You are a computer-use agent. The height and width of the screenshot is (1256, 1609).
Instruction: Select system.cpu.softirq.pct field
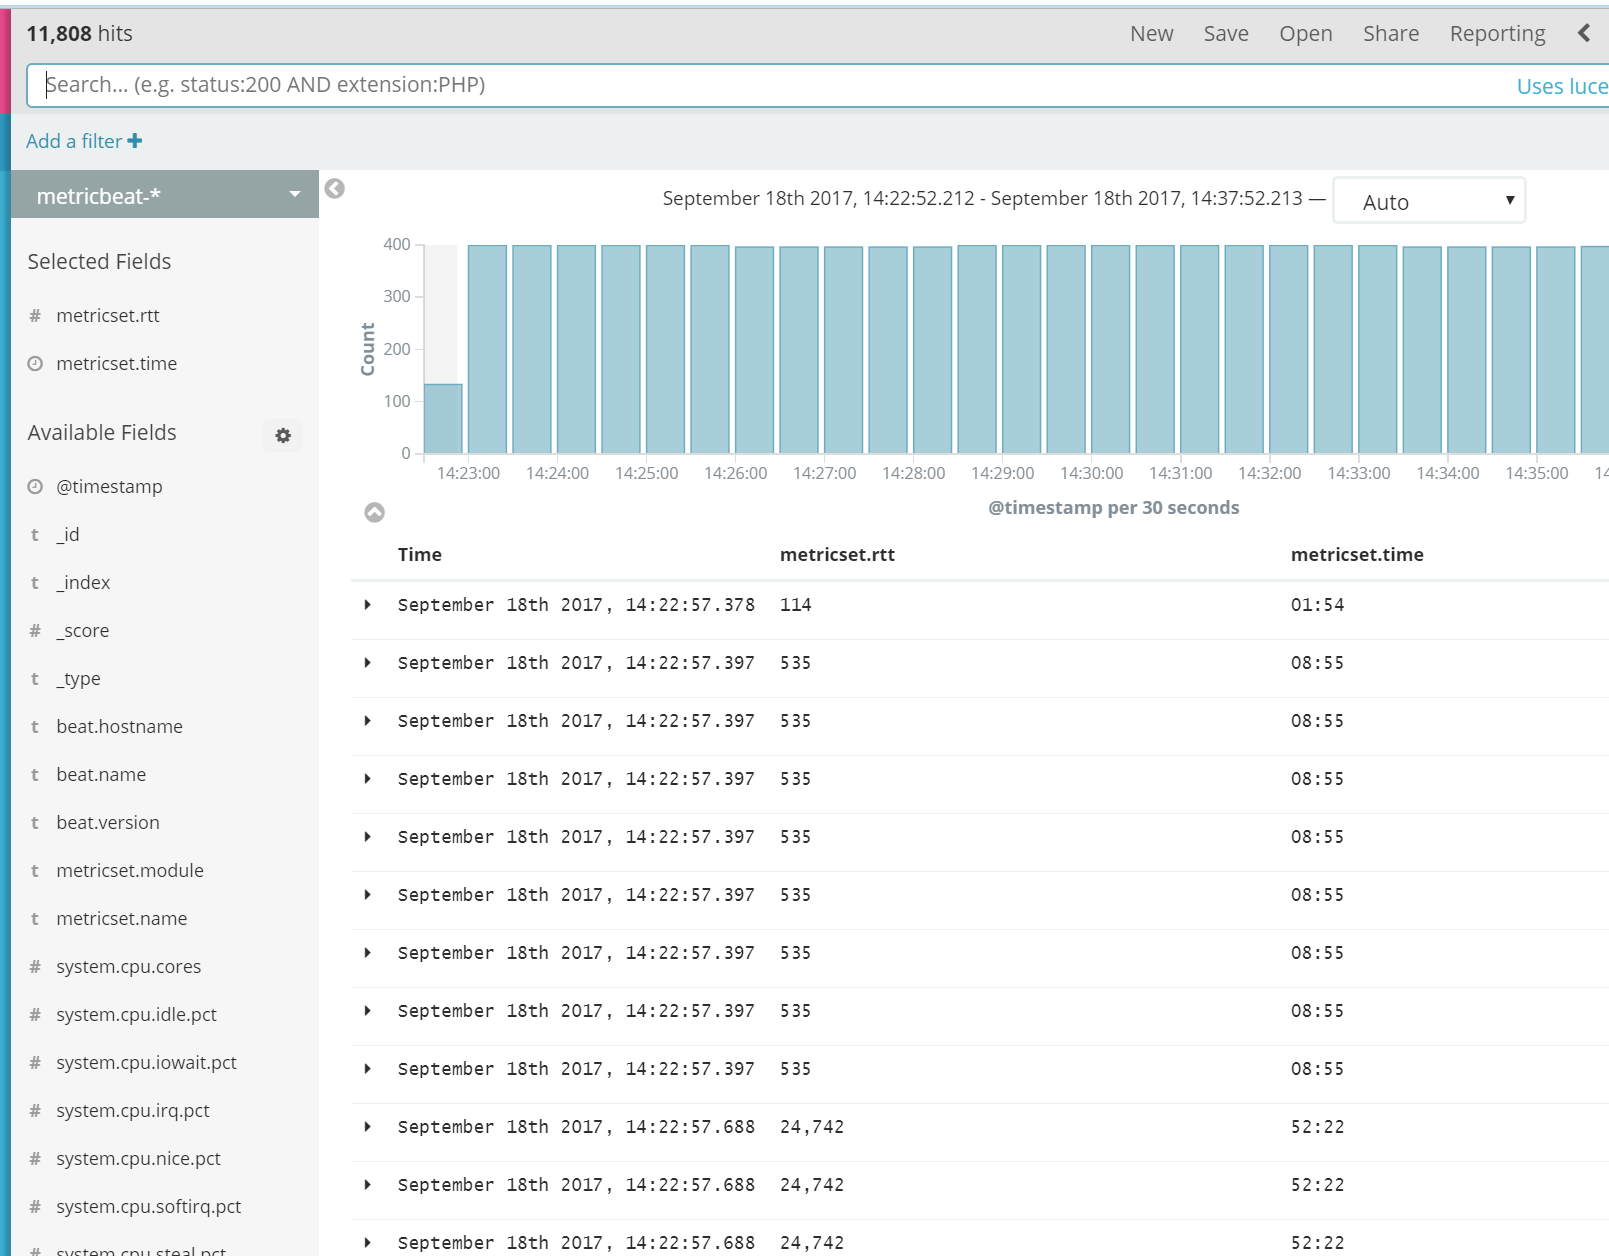[x=149, y=1207]
